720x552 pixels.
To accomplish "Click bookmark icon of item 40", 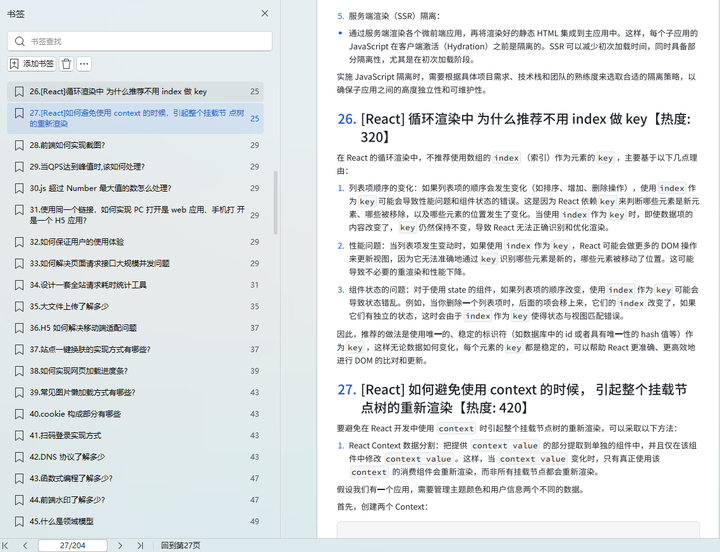I will 19,414.
